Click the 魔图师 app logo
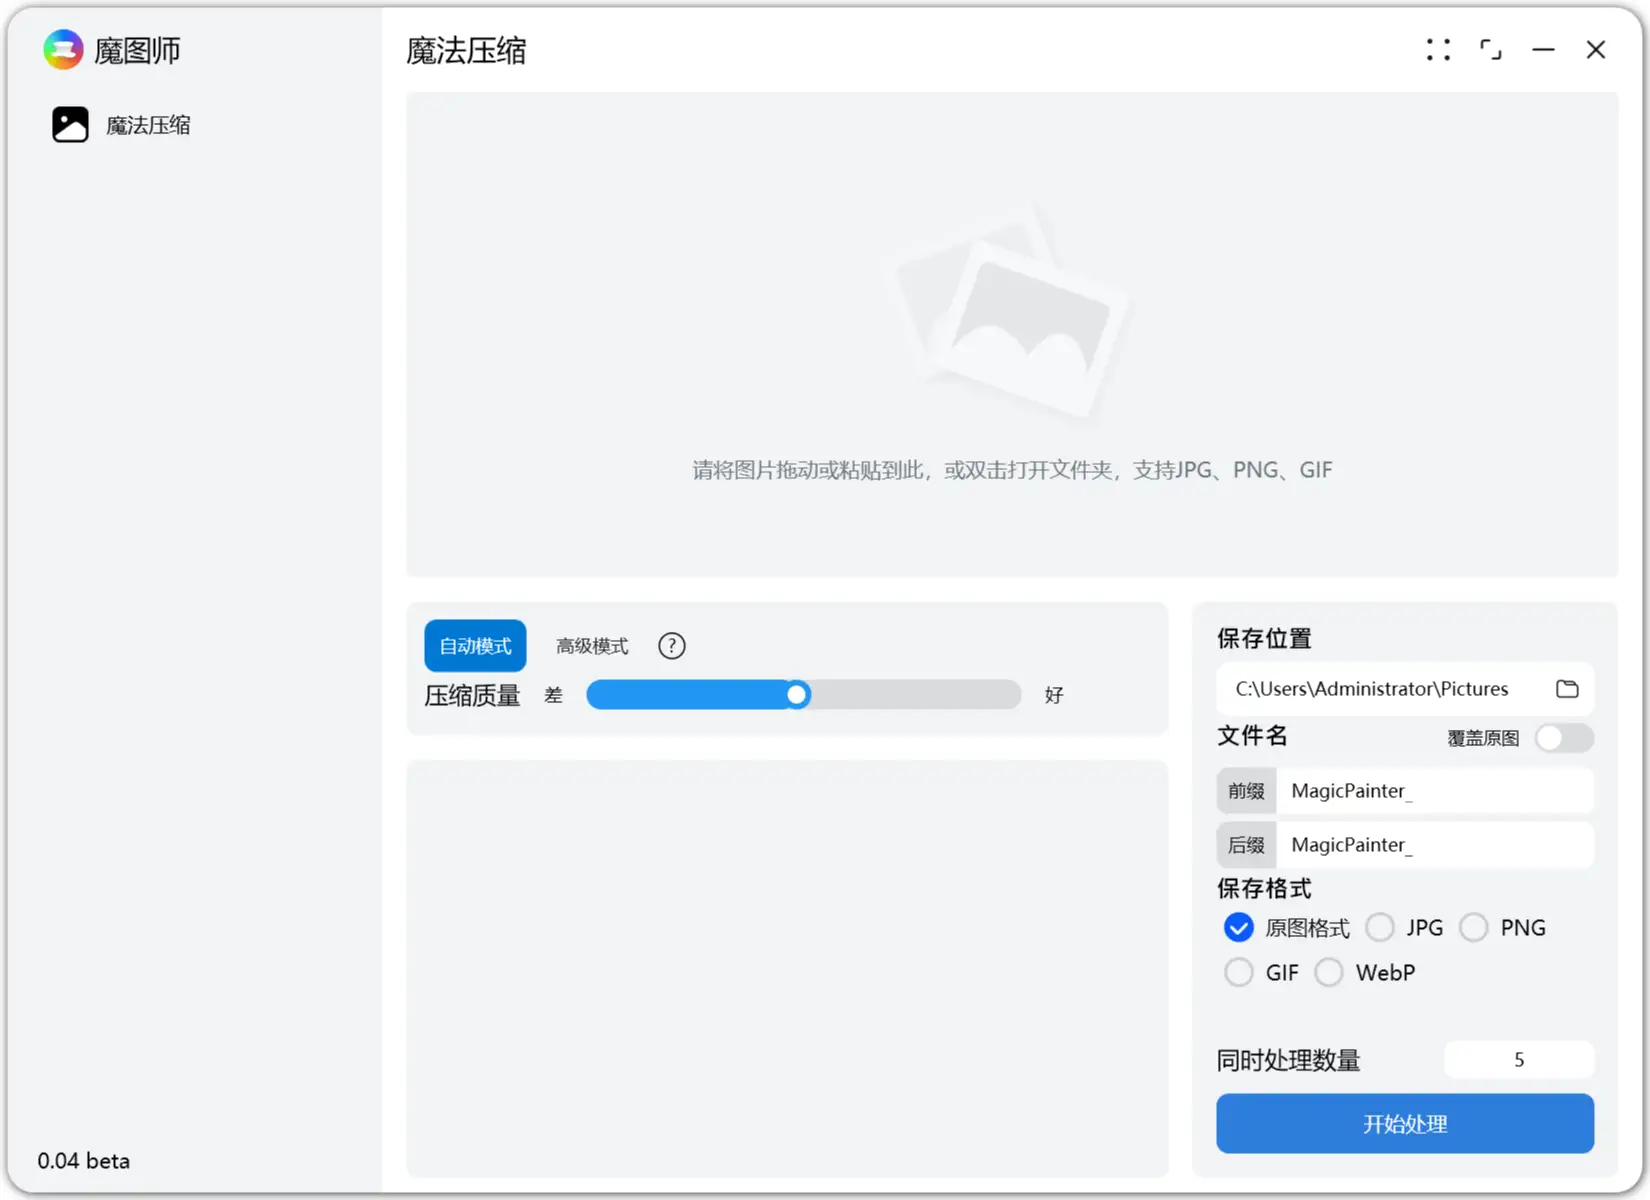 click(62, 49)
